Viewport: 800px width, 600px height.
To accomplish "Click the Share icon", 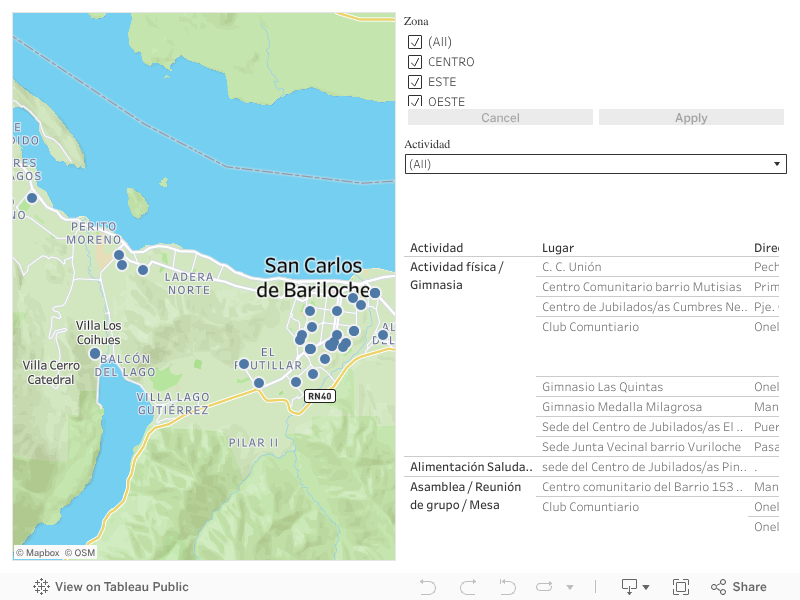I will click(738, 587).
